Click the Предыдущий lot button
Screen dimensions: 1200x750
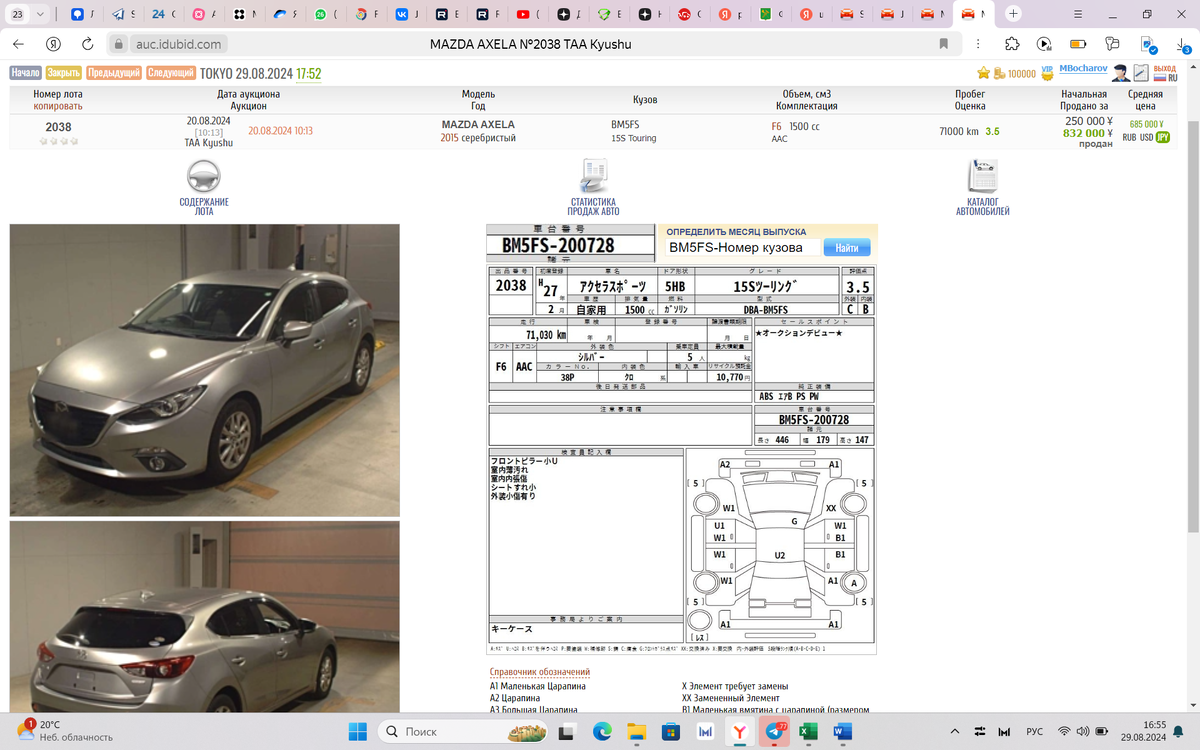click(113, 73)
